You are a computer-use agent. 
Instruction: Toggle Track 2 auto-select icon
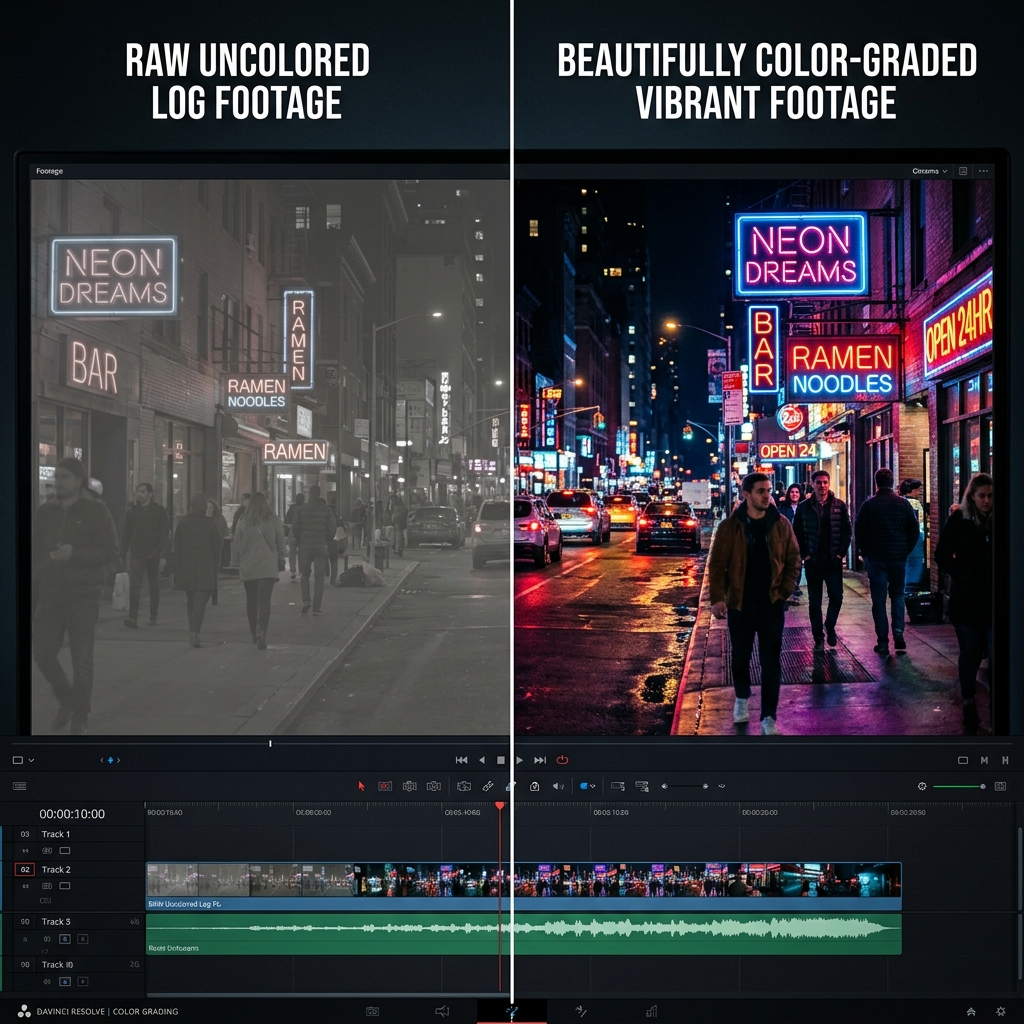[x=47, y=886]
